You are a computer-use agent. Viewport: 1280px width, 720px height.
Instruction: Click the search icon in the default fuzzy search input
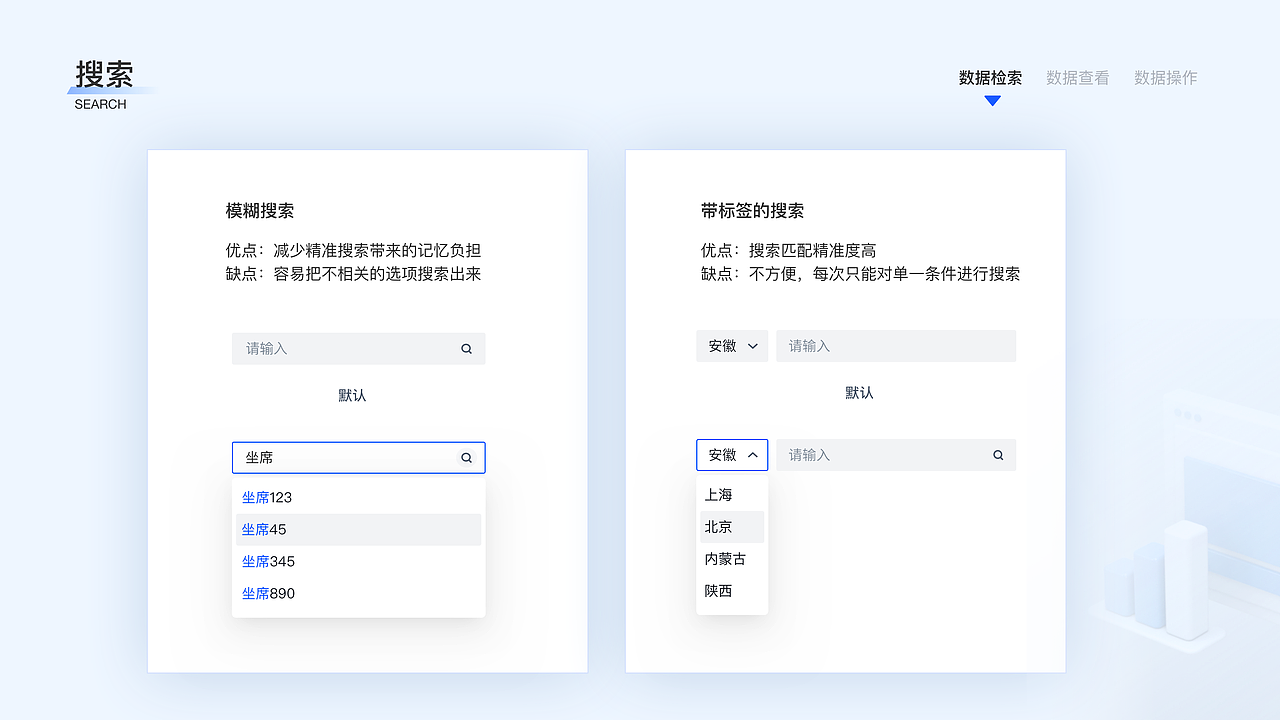pos(466,348)
